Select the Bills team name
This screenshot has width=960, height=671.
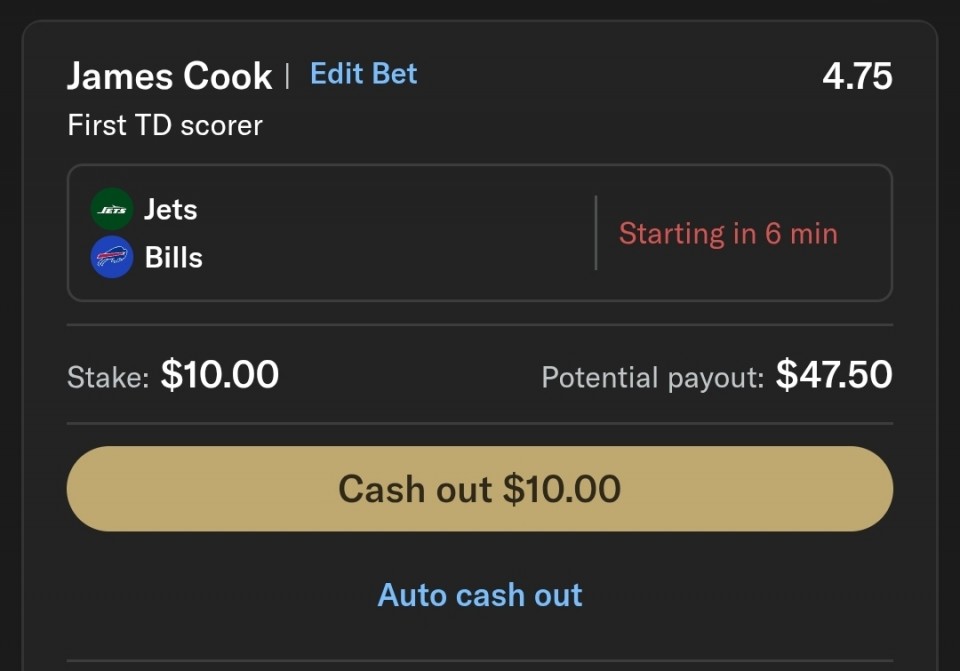[173, 258]
